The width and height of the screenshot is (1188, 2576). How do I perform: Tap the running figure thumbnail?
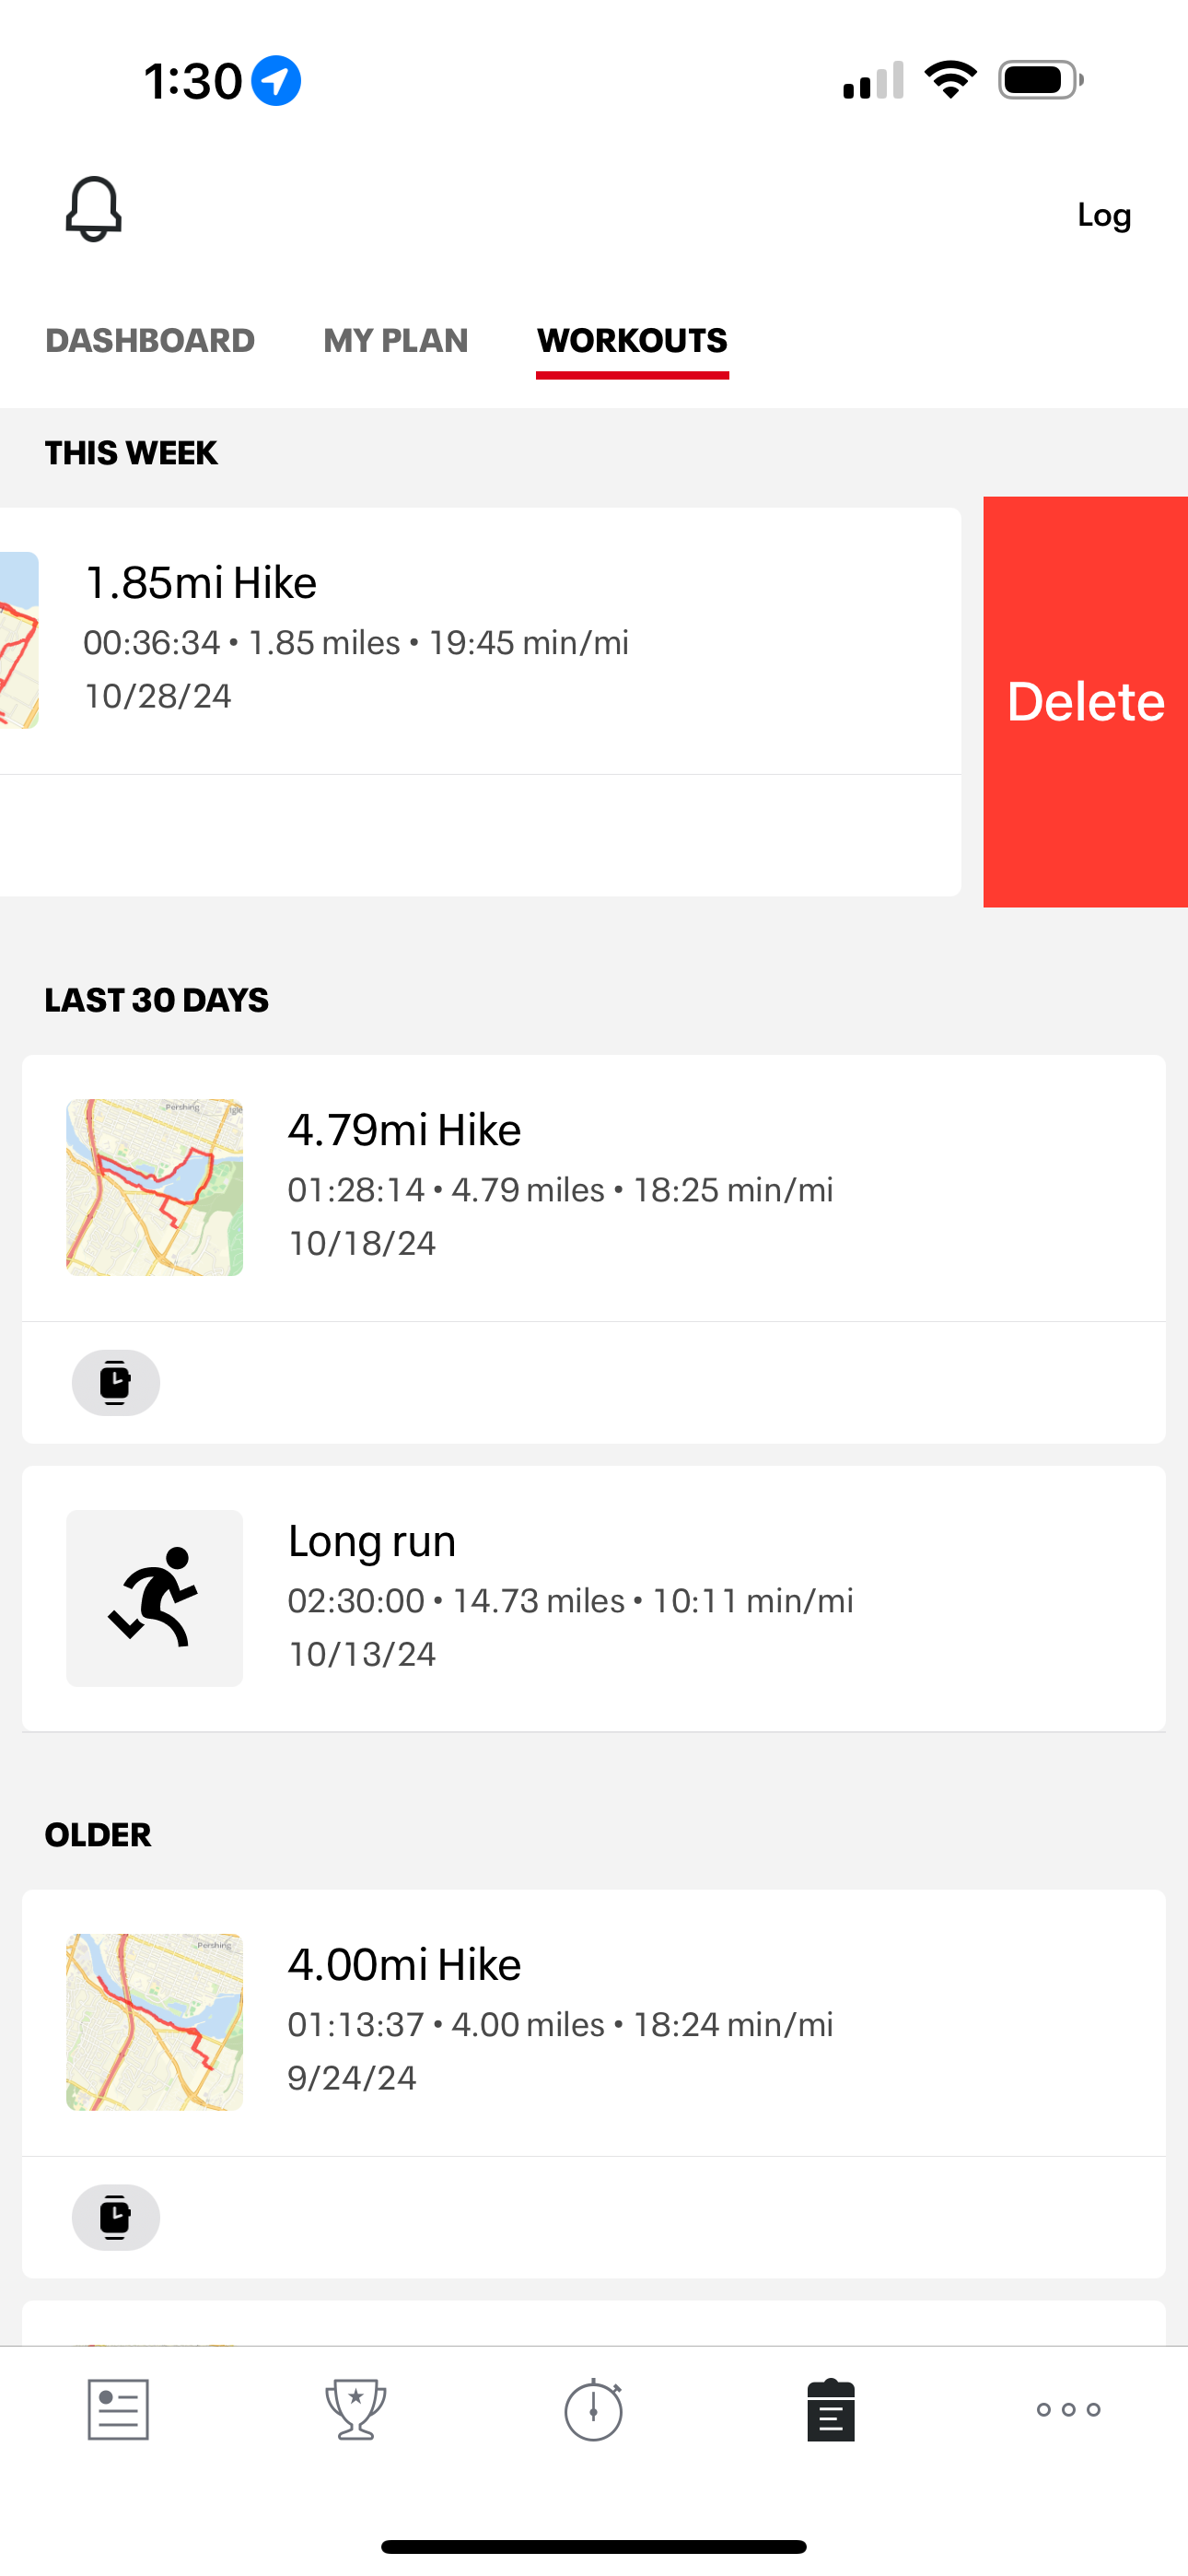154,1597
